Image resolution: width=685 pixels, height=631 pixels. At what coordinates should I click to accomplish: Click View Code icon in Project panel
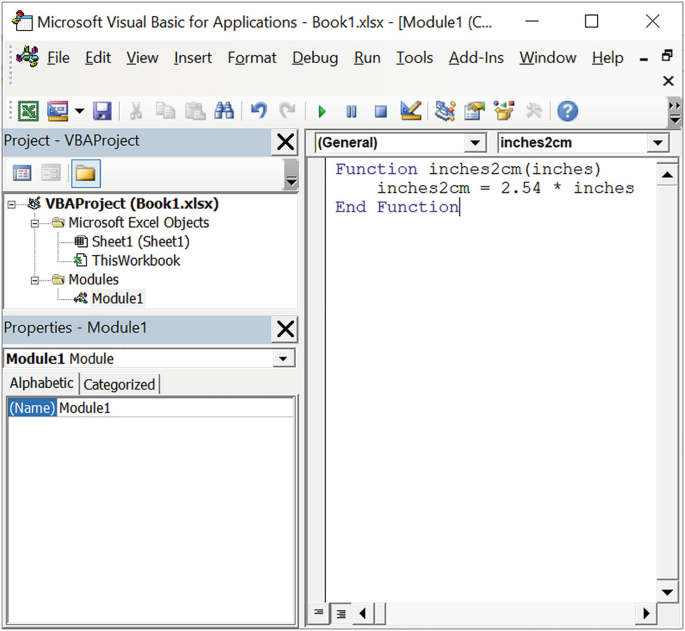22,174
